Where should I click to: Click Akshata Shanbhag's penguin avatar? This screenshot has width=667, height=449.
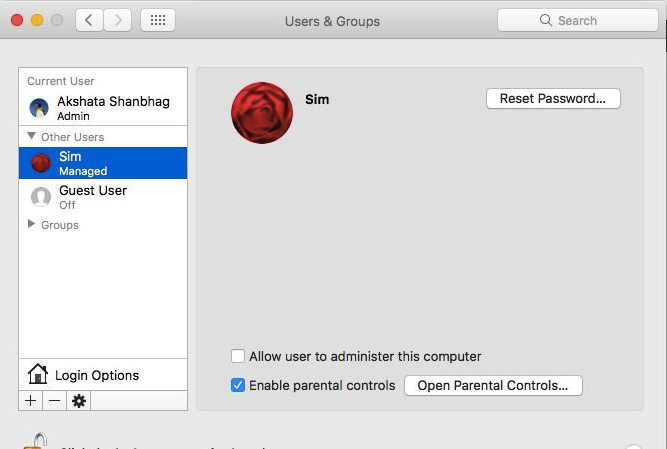39,108
